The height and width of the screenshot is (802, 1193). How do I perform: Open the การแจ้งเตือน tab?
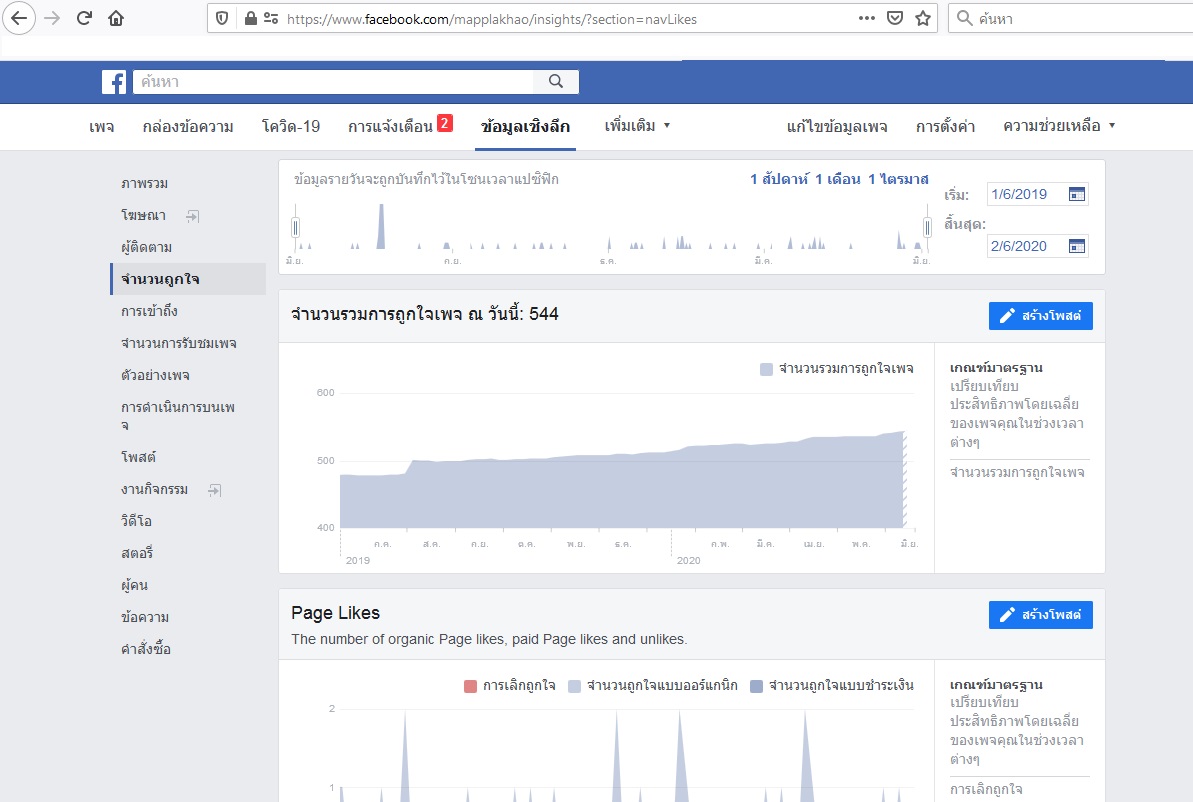point(390,126)
